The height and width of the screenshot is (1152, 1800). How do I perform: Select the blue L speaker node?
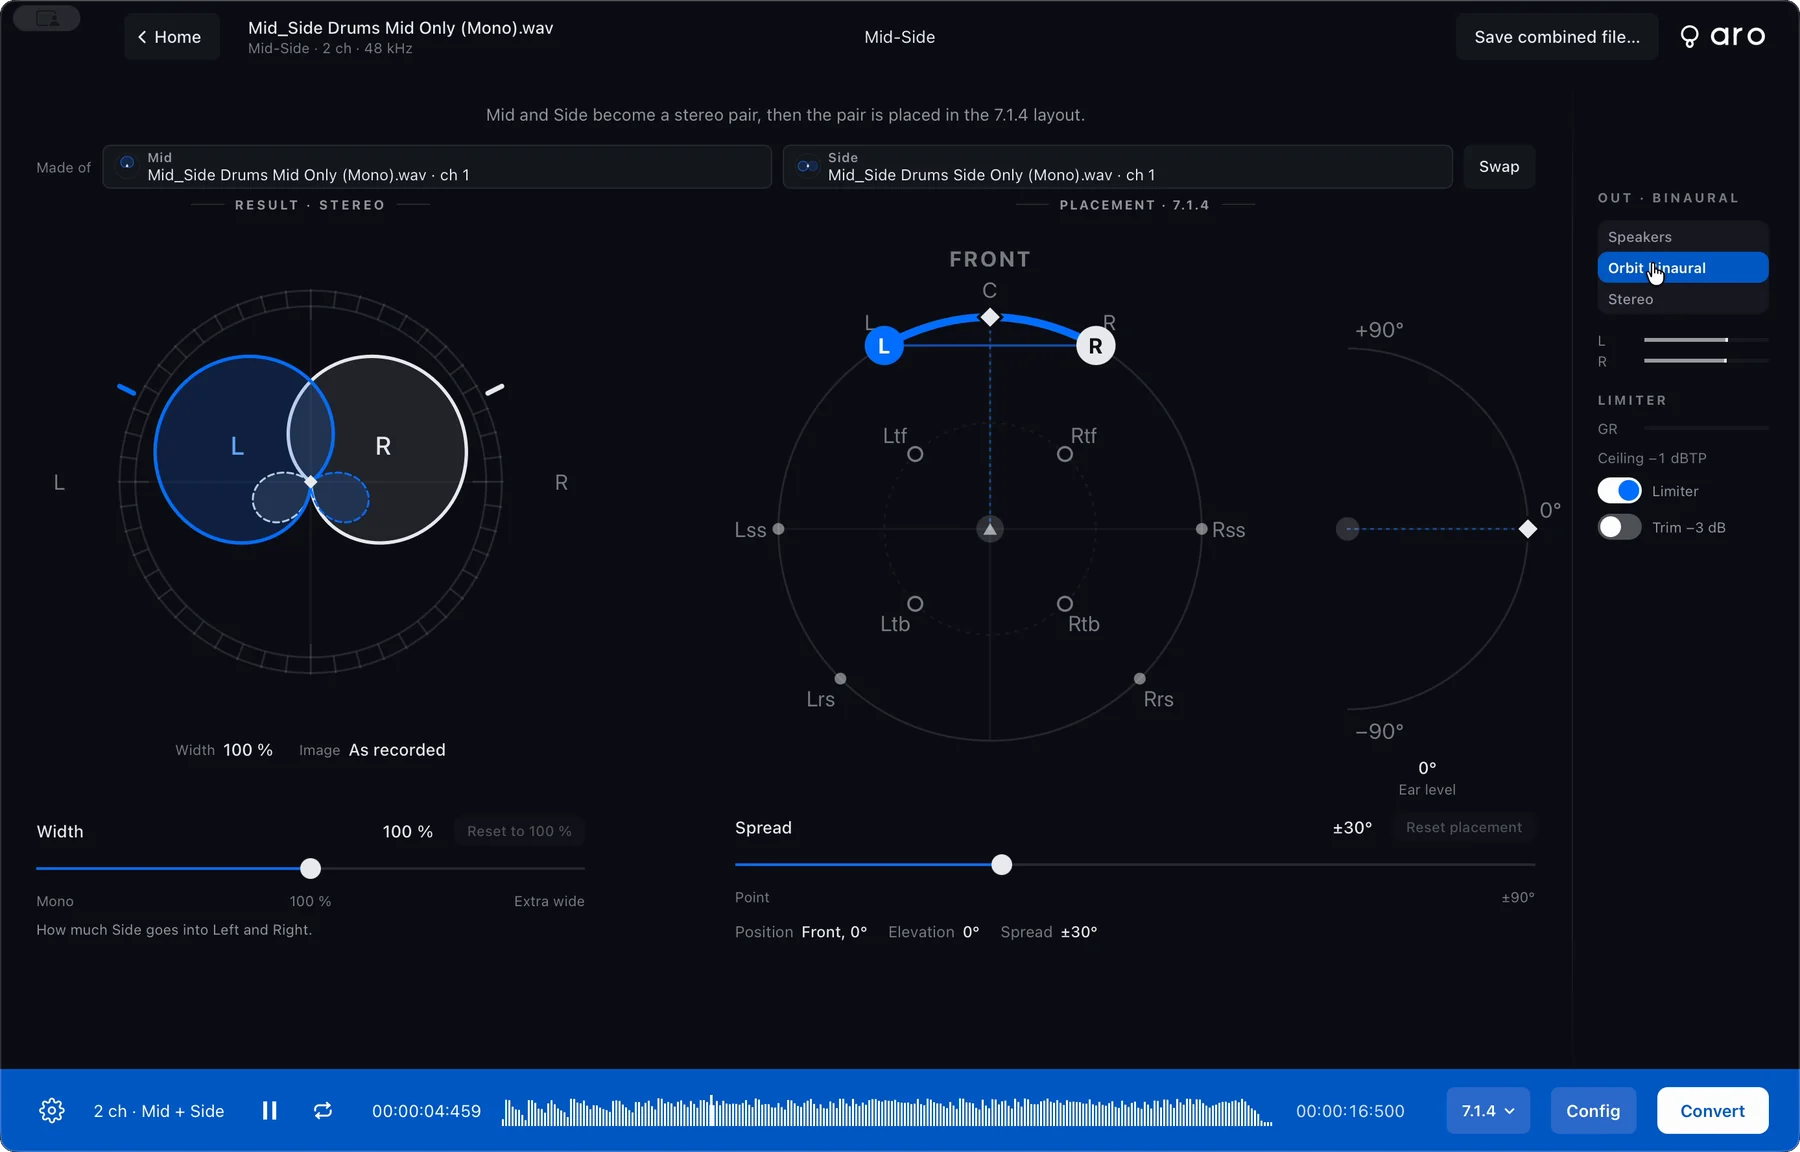[884, 346]
